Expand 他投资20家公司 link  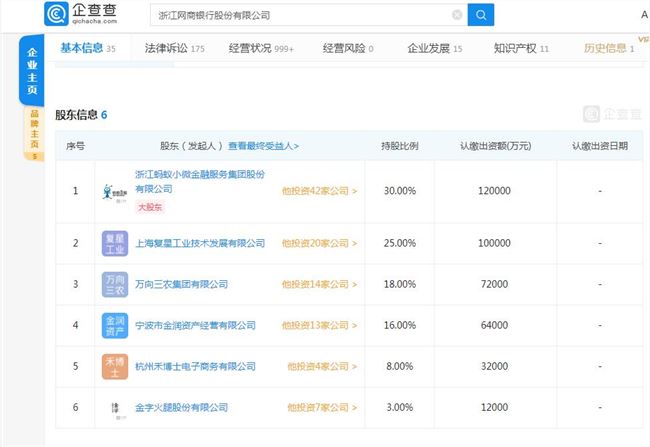319,243
